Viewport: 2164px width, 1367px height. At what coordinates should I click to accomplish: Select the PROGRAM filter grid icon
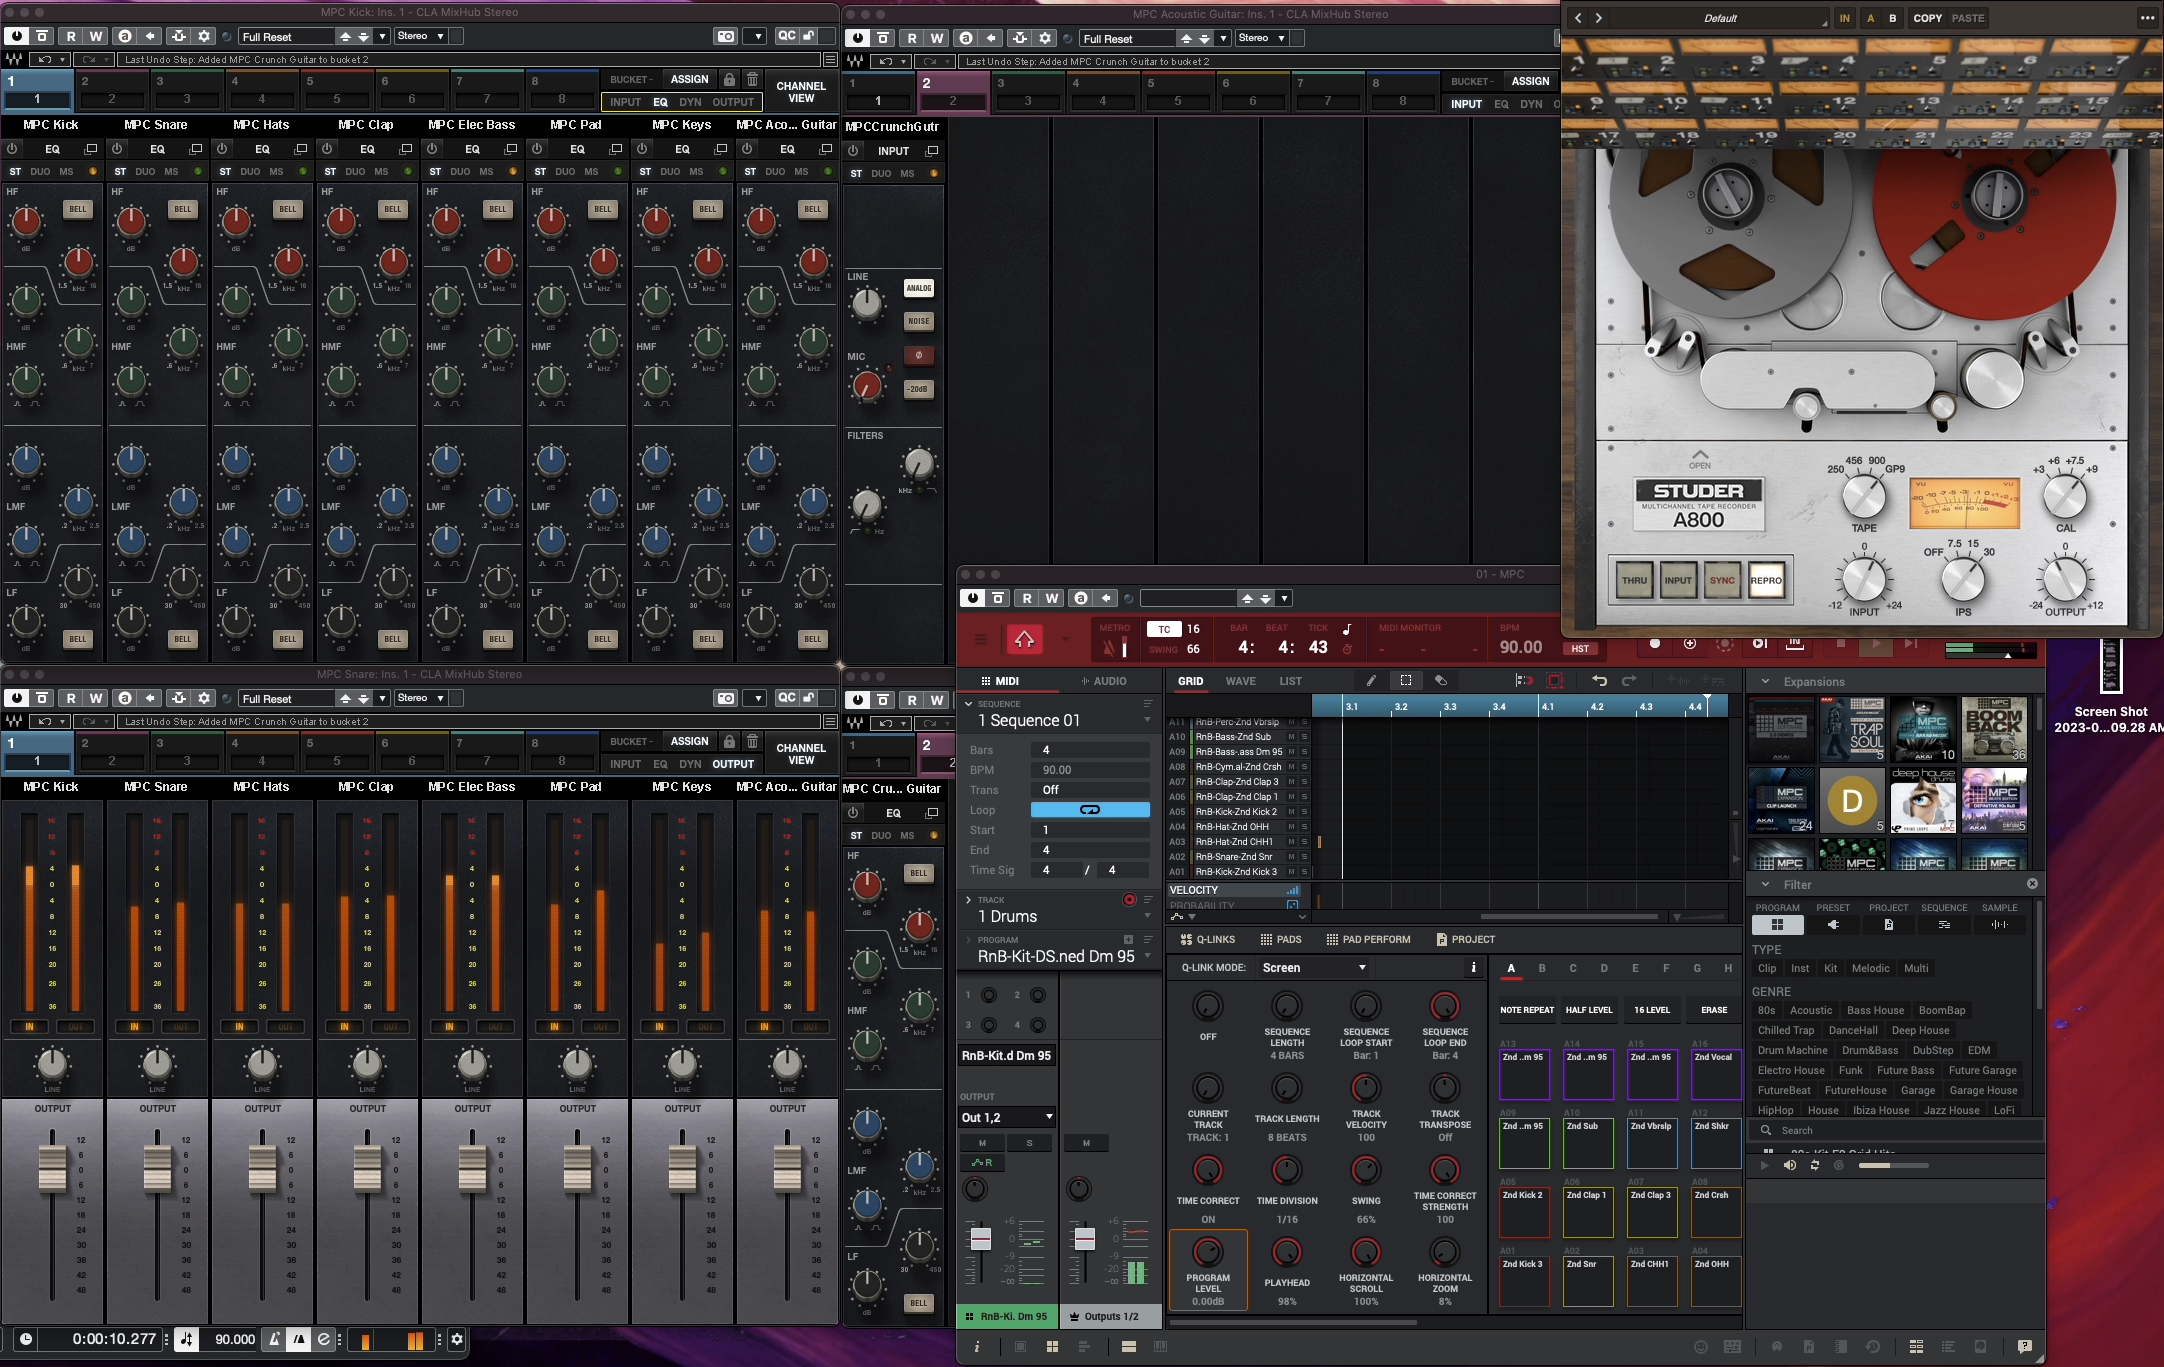(x=1777, y=925)
